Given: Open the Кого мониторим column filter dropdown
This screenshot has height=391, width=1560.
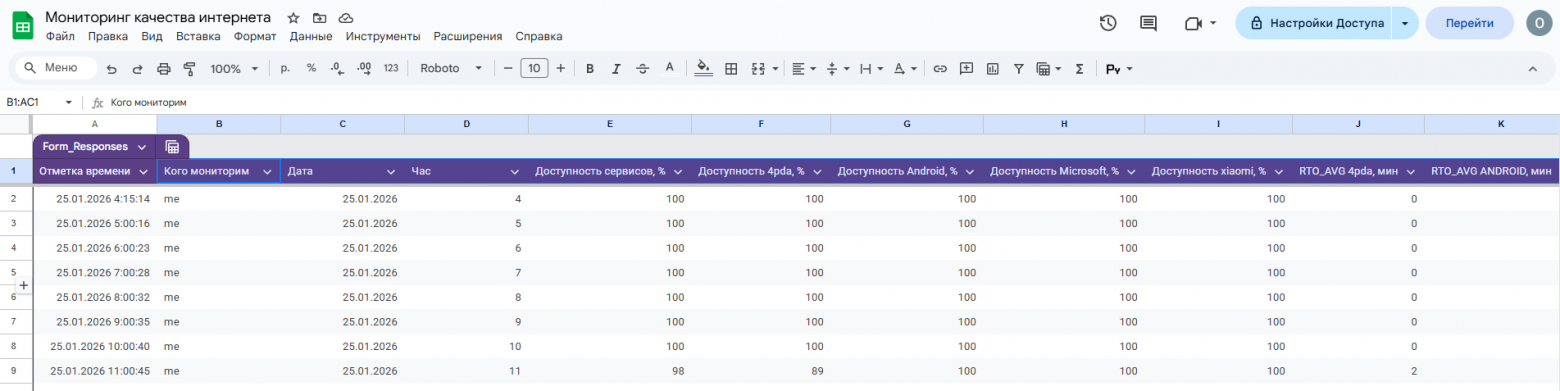Looking at the screenshot, I should coord(267,172).
